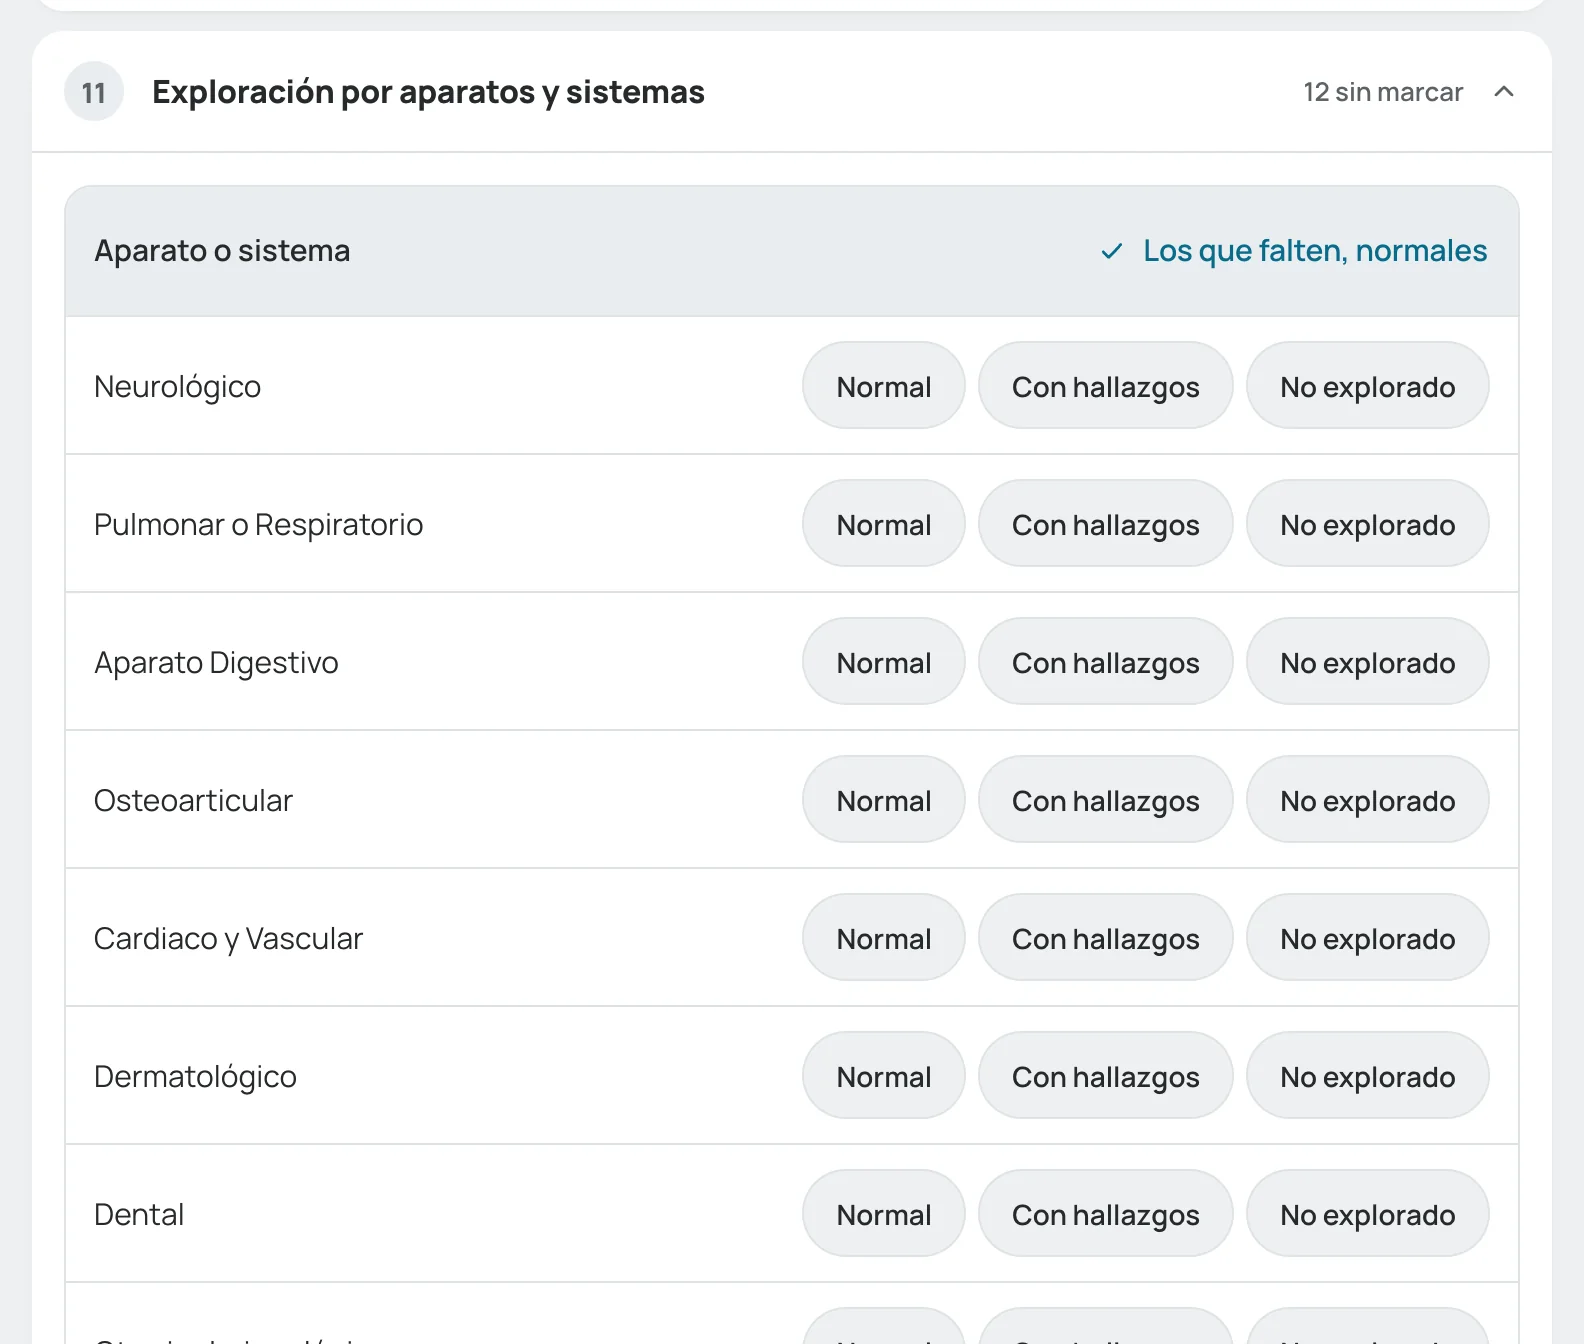
Task: Click the 'Aparato o sistema' column header
Action: pyautogui.click(x=222, y=251)
